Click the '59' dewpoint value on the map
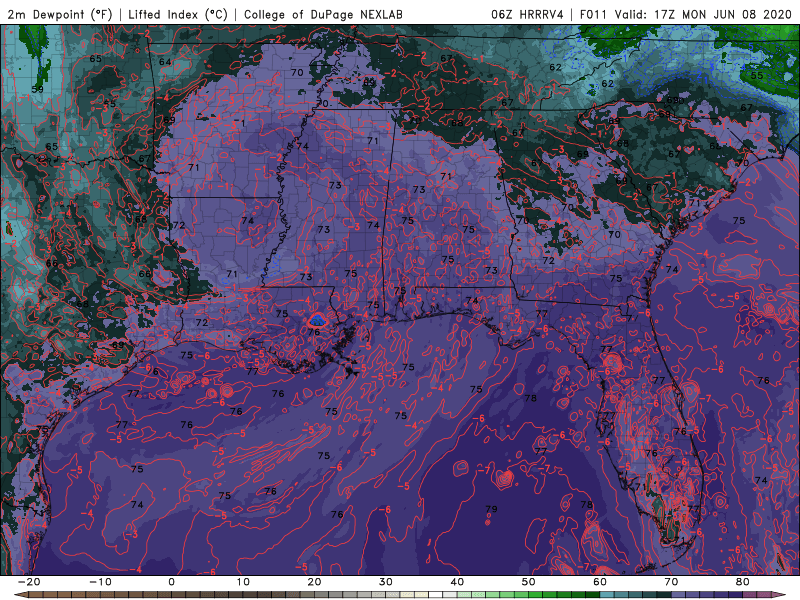Image resolution: width=800 pixels, height=600 pixels. (x=37, y=89)
